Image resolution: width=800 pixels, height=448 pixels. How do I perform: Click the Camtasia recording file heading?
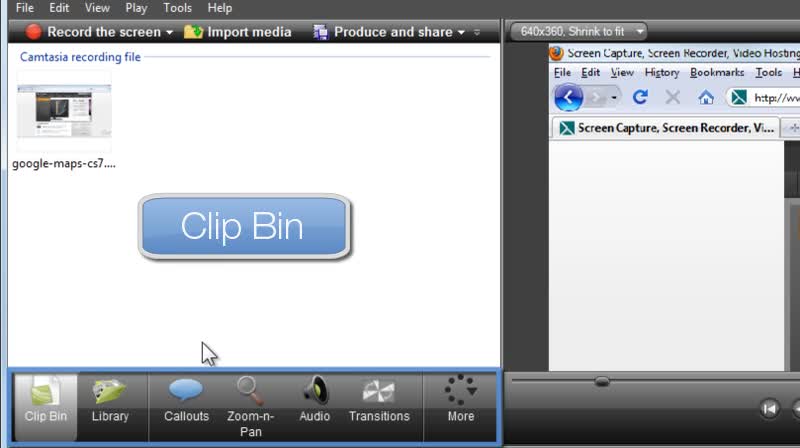(x=80, y=57)
